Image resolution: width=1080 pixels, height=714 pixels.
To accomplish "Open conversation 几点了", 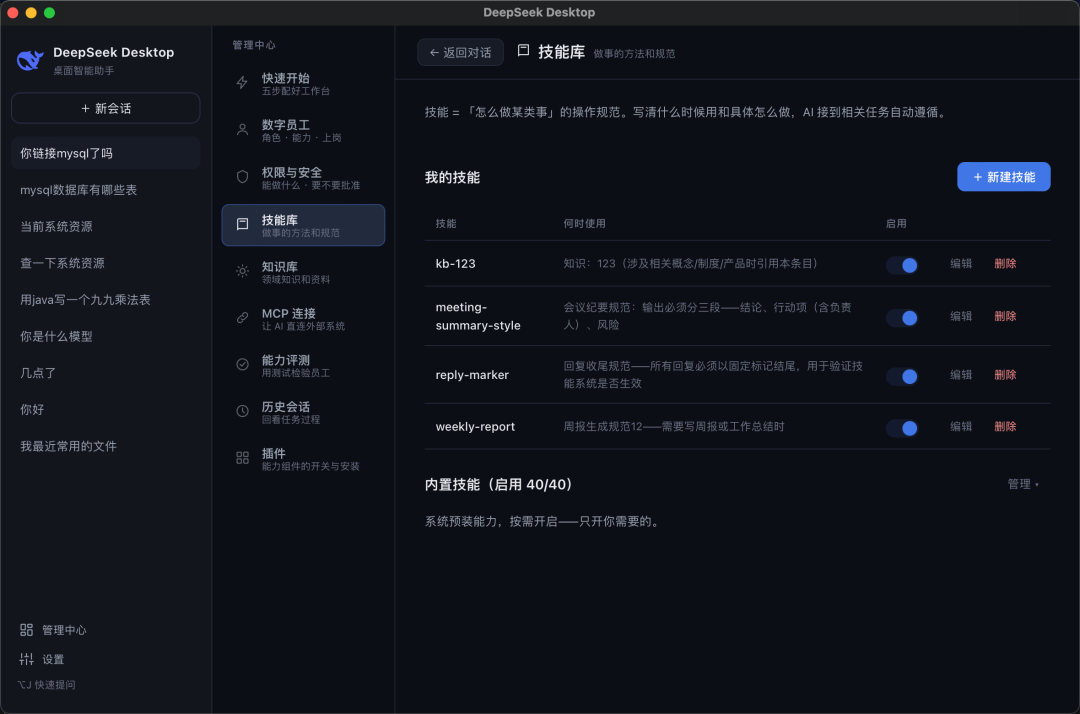I will click(105, 372).
